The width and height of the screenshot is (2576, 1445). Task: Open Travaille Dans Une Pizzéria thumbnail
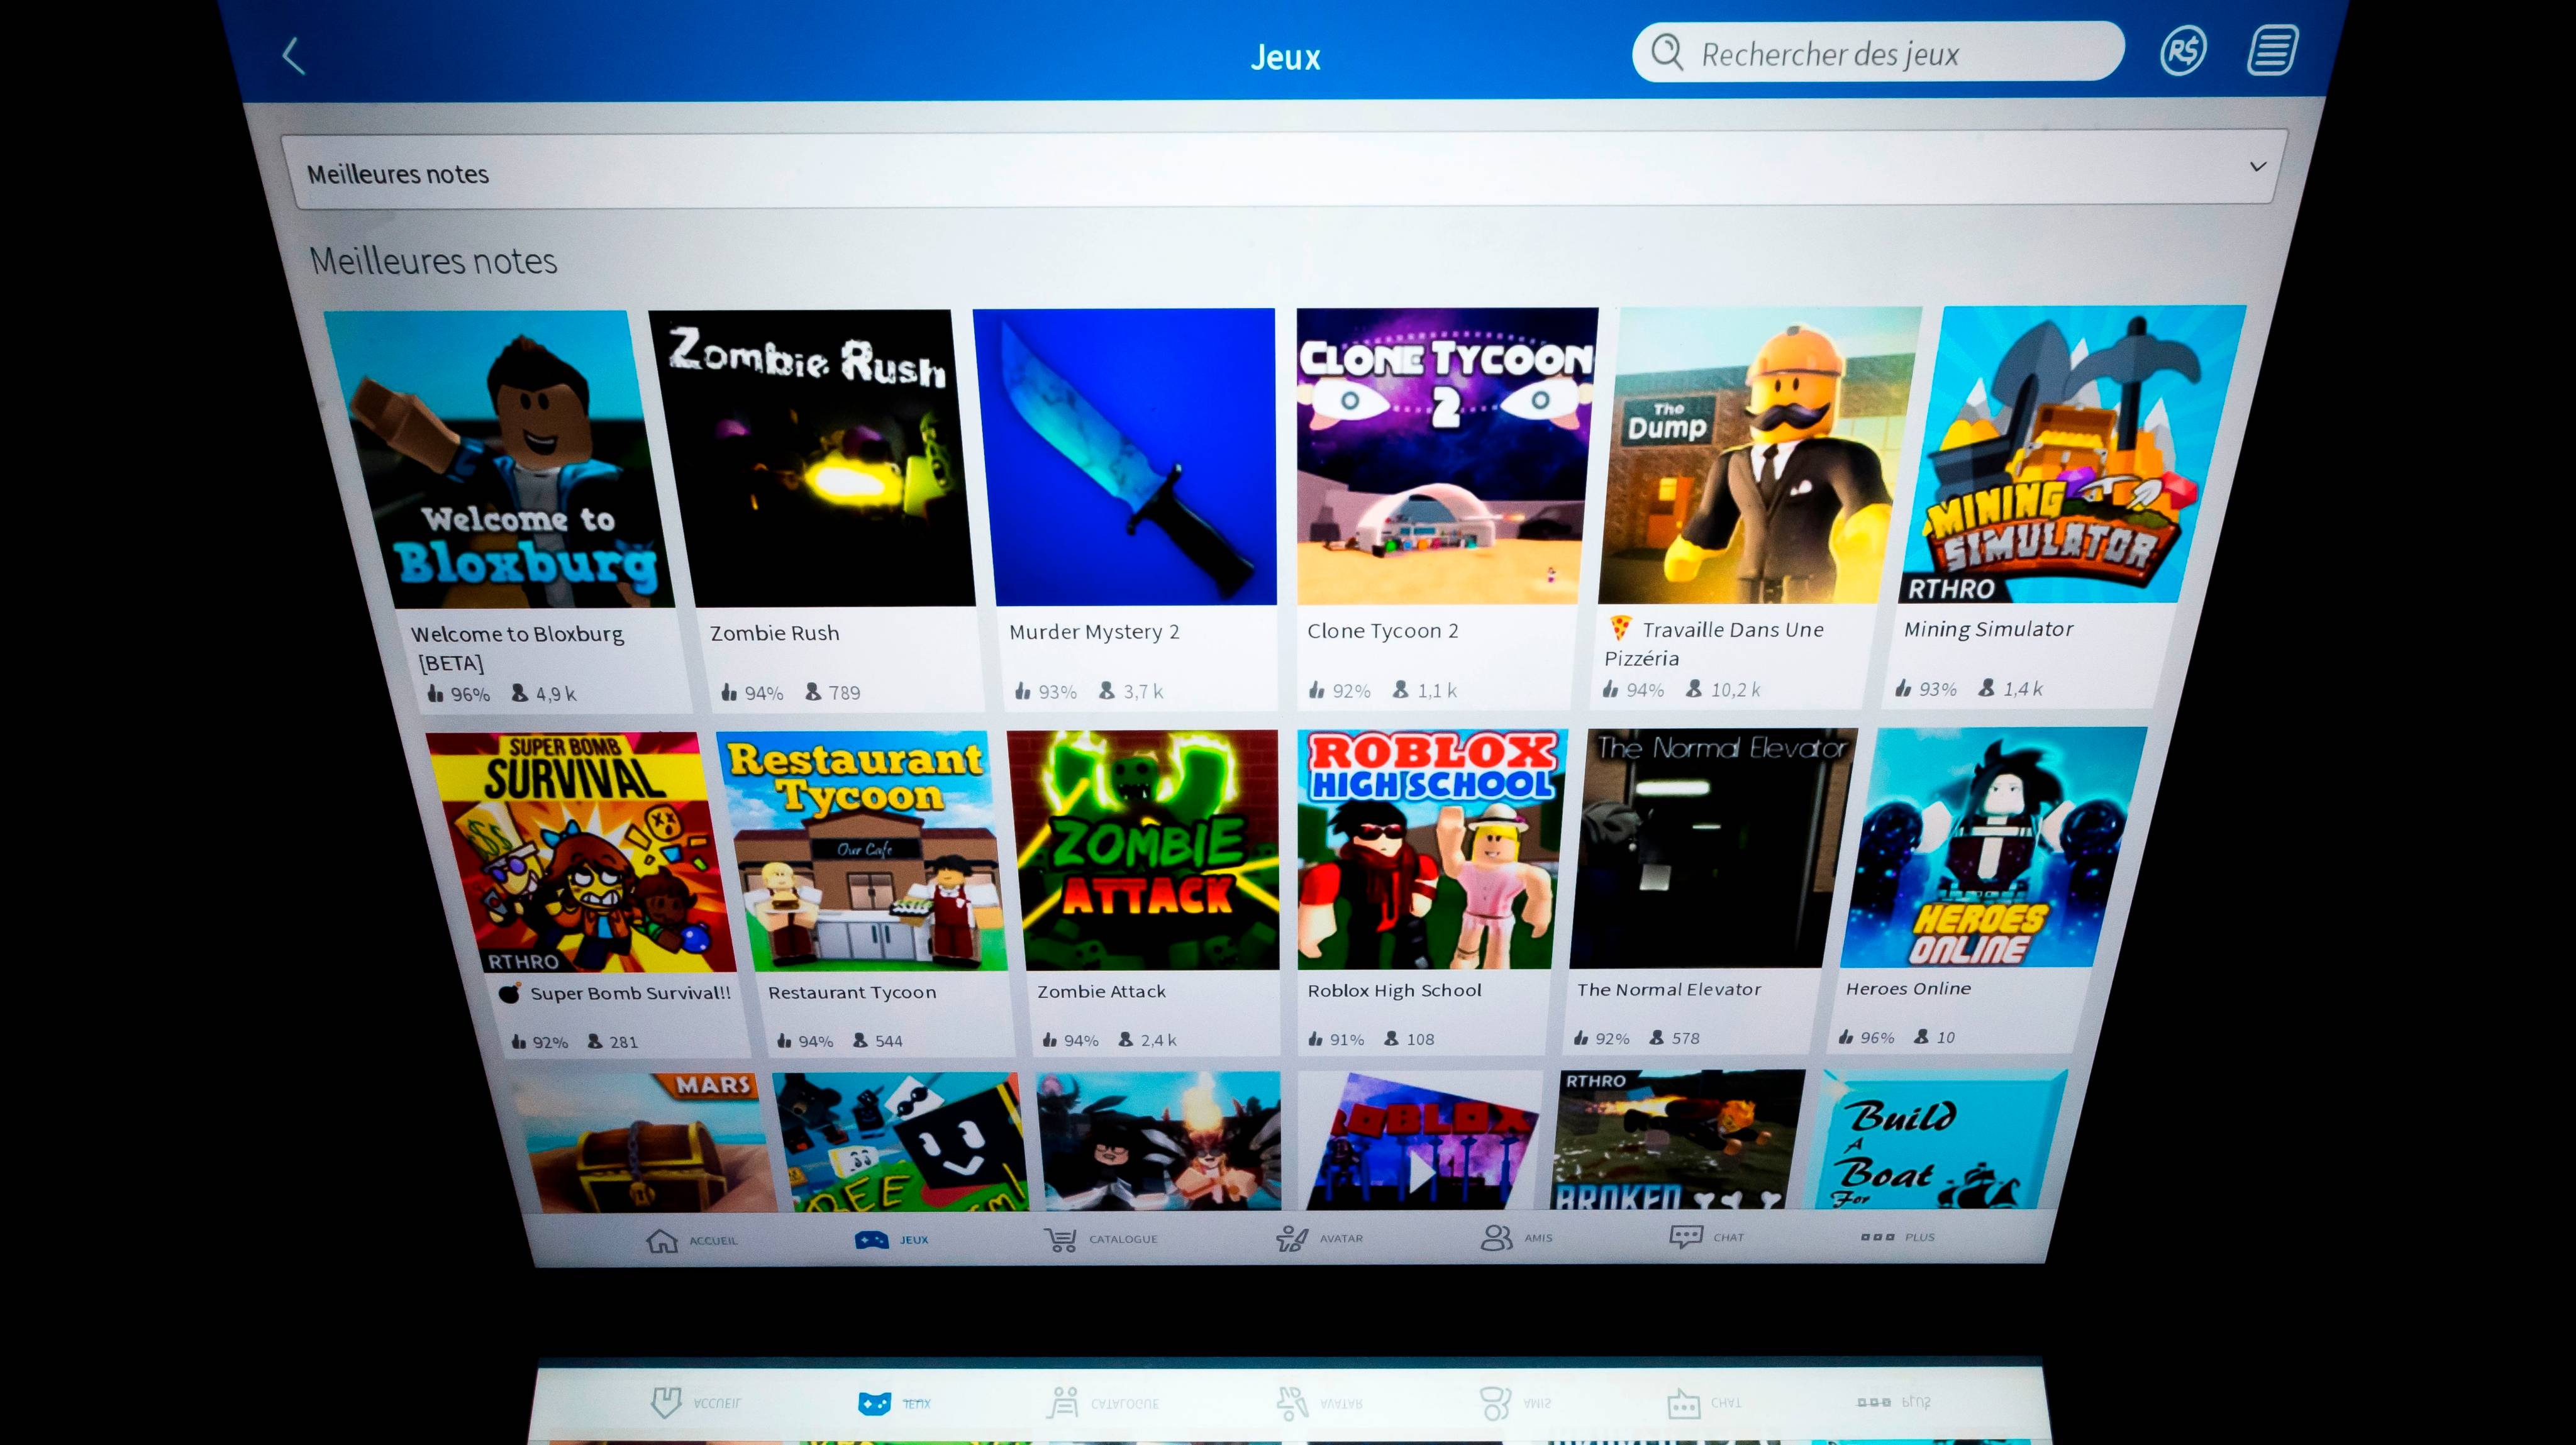pos(1760,455)
